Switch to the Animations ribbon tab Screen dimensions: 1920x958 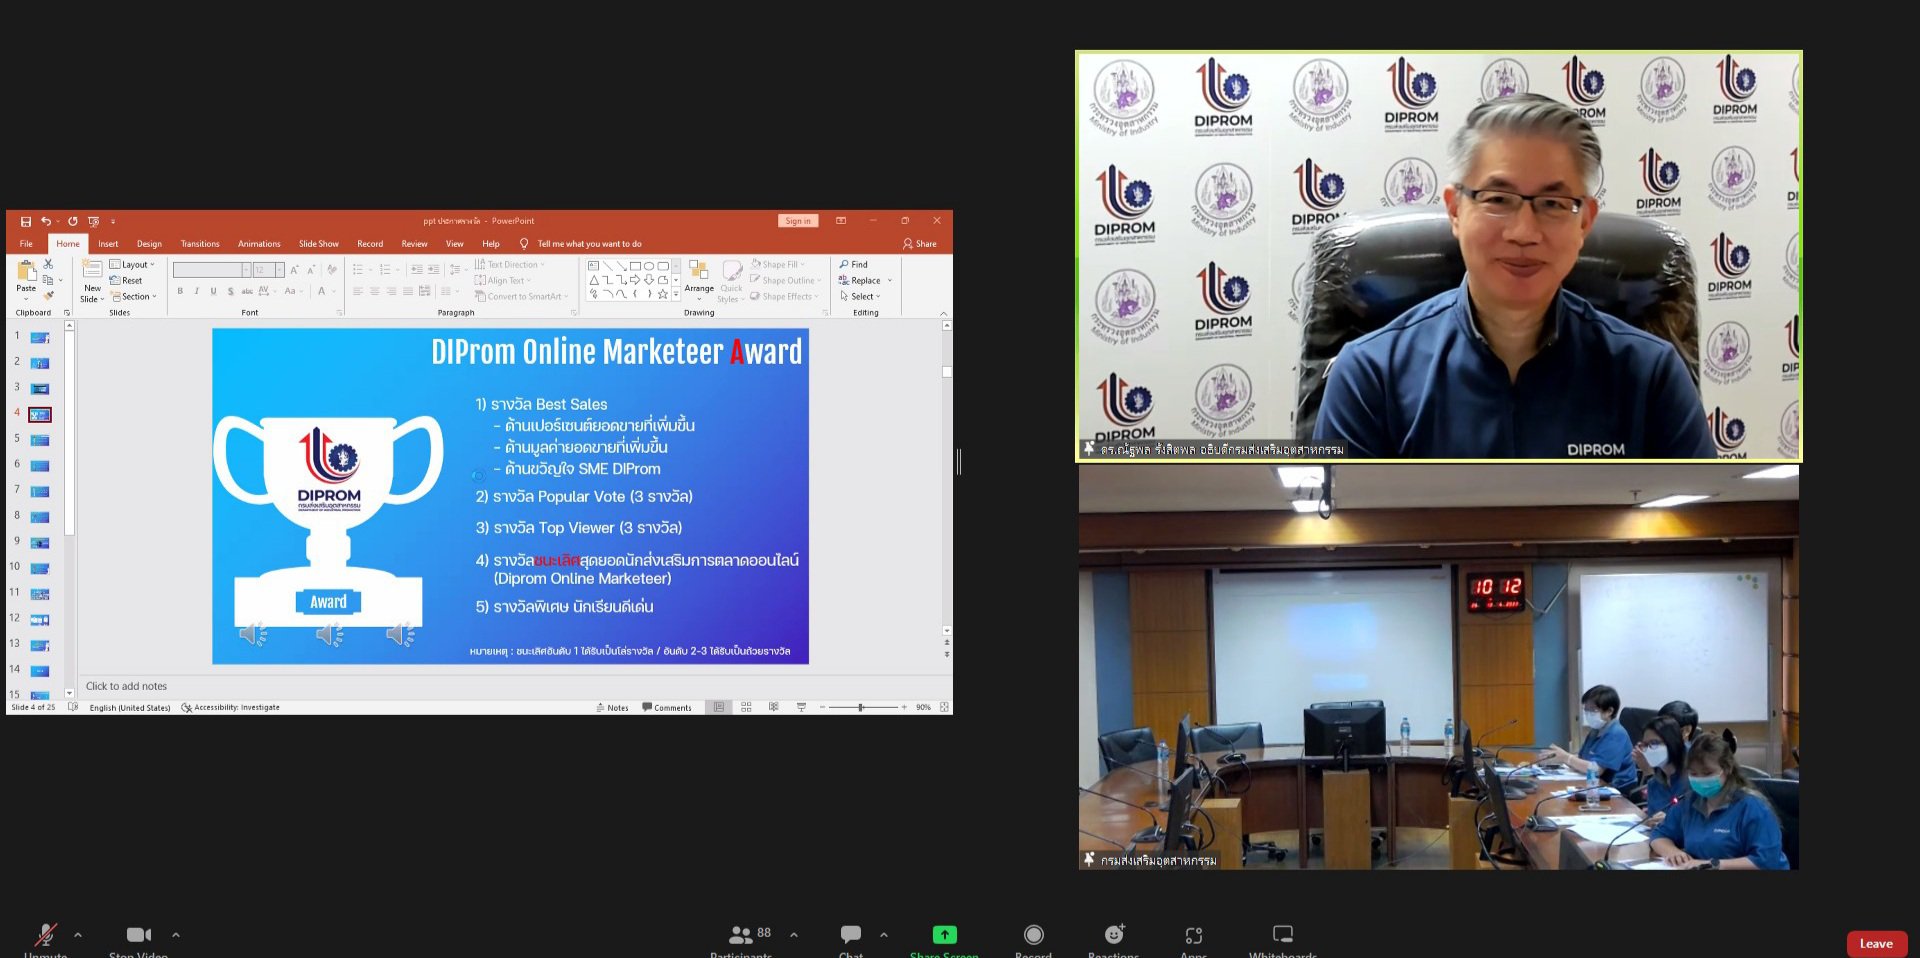(x=259, y=244)
